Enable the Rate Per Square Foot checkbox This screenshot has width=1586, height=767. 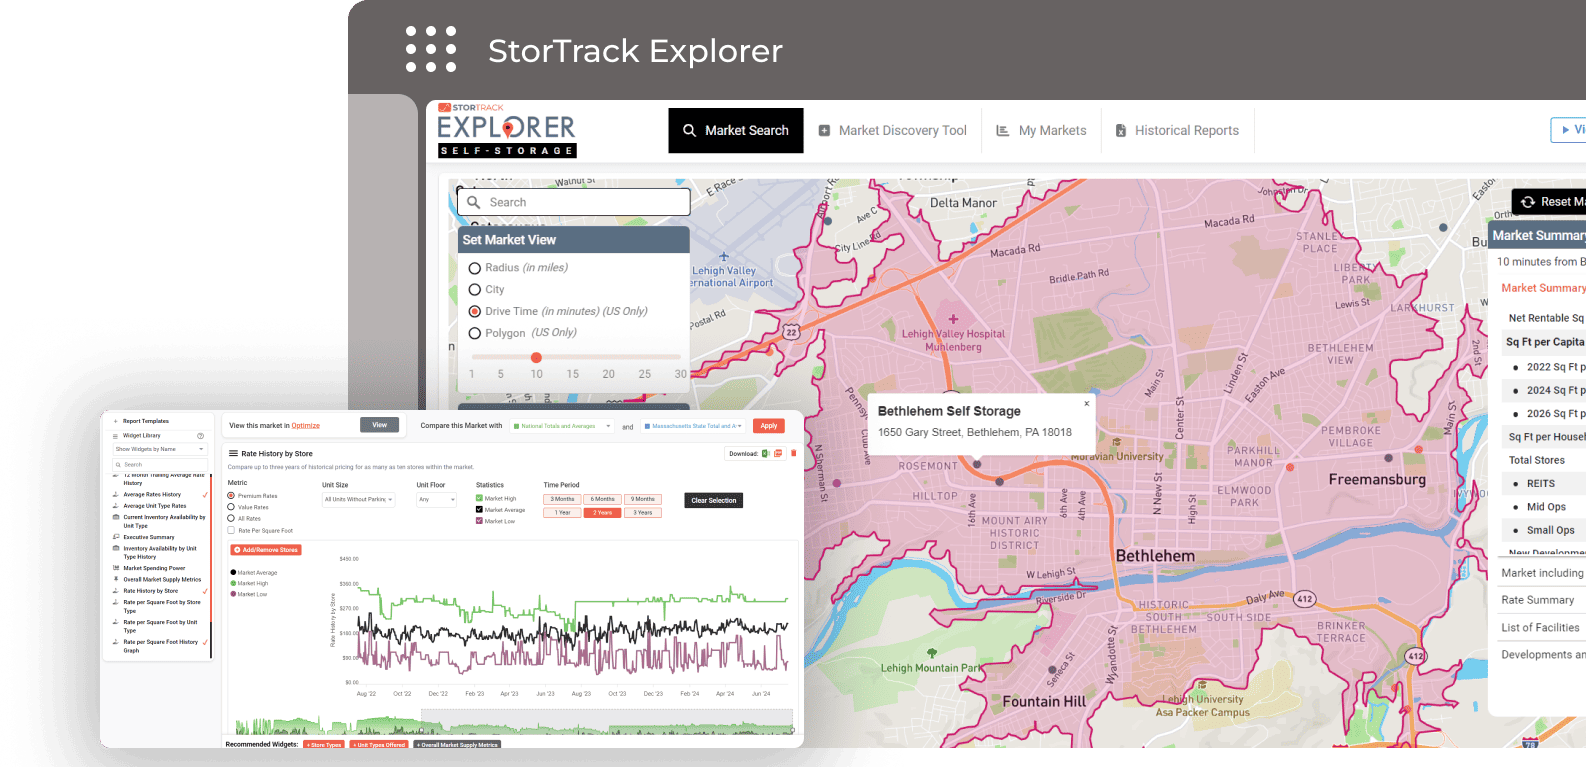coord(231,530)
